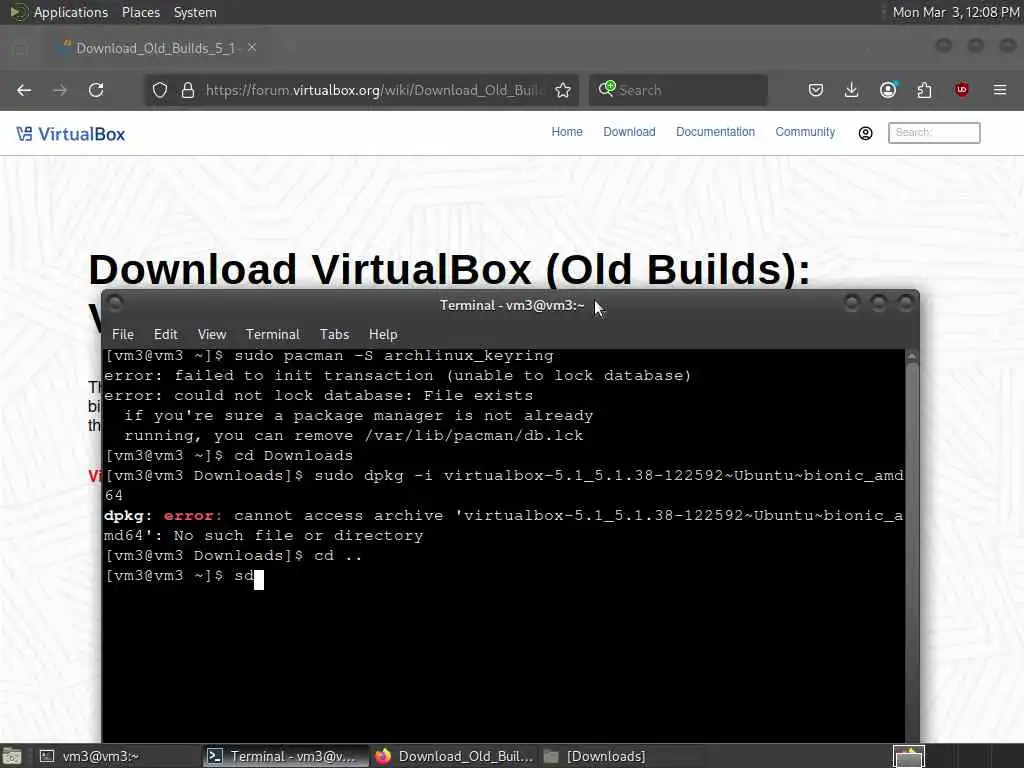
Task: Focus the VirtualBox site search field
Action: coord(934,133)
